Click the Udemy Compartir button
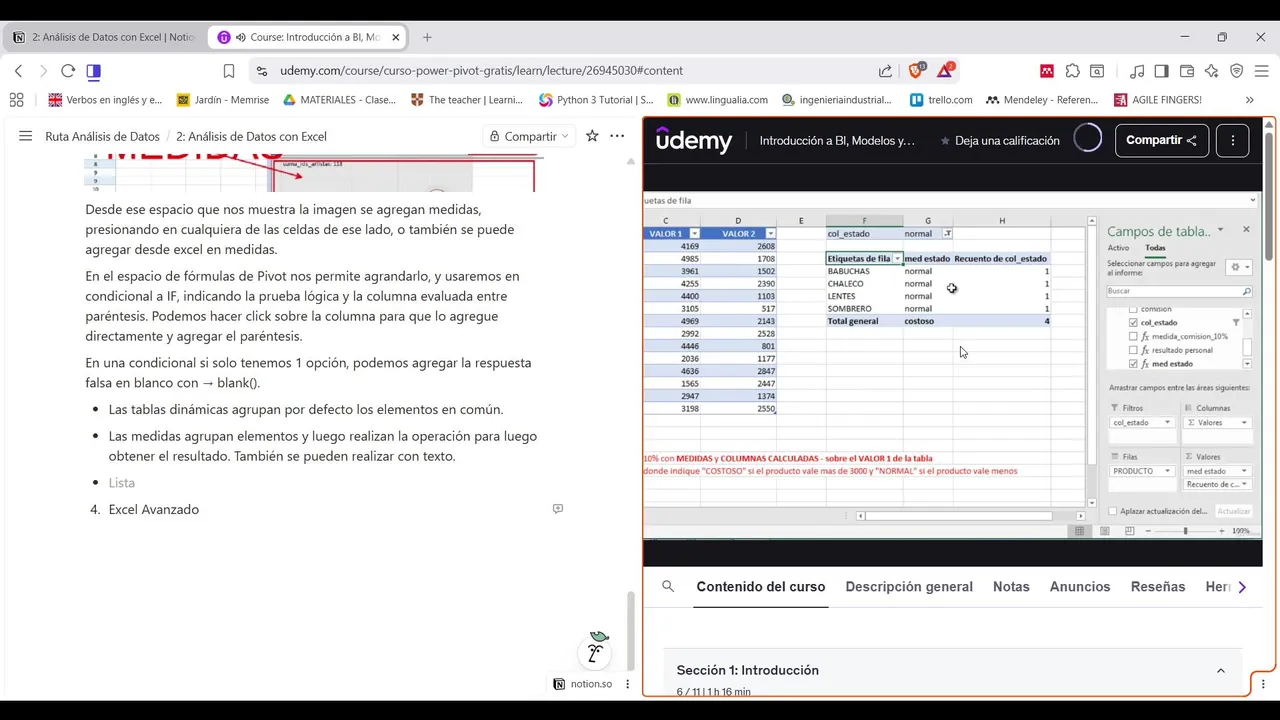Viewport: 1280px width, 720px height. (1162, 141)
